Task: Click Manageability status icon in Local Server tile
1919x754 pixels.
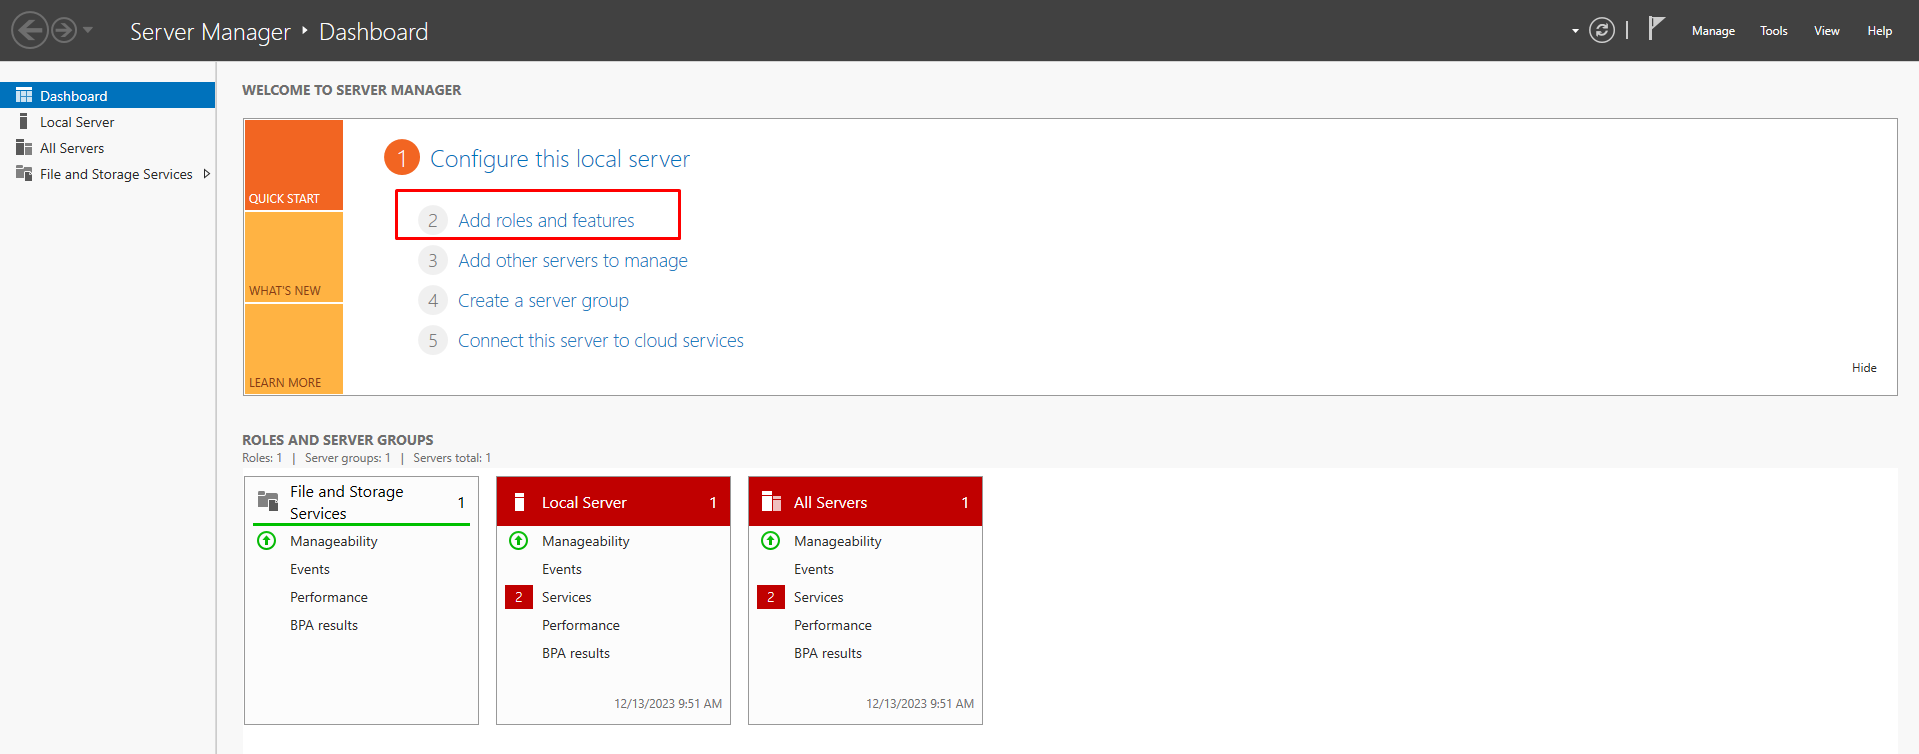Action: click(x=518, y=541)
